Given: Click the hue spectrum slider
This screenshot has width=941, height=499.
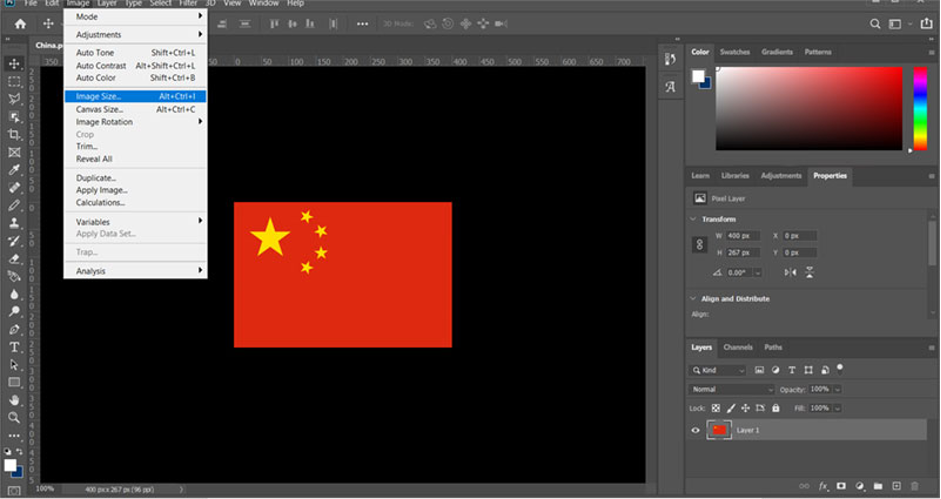Looking at the screenshot, I should click(x=920, y=109).
